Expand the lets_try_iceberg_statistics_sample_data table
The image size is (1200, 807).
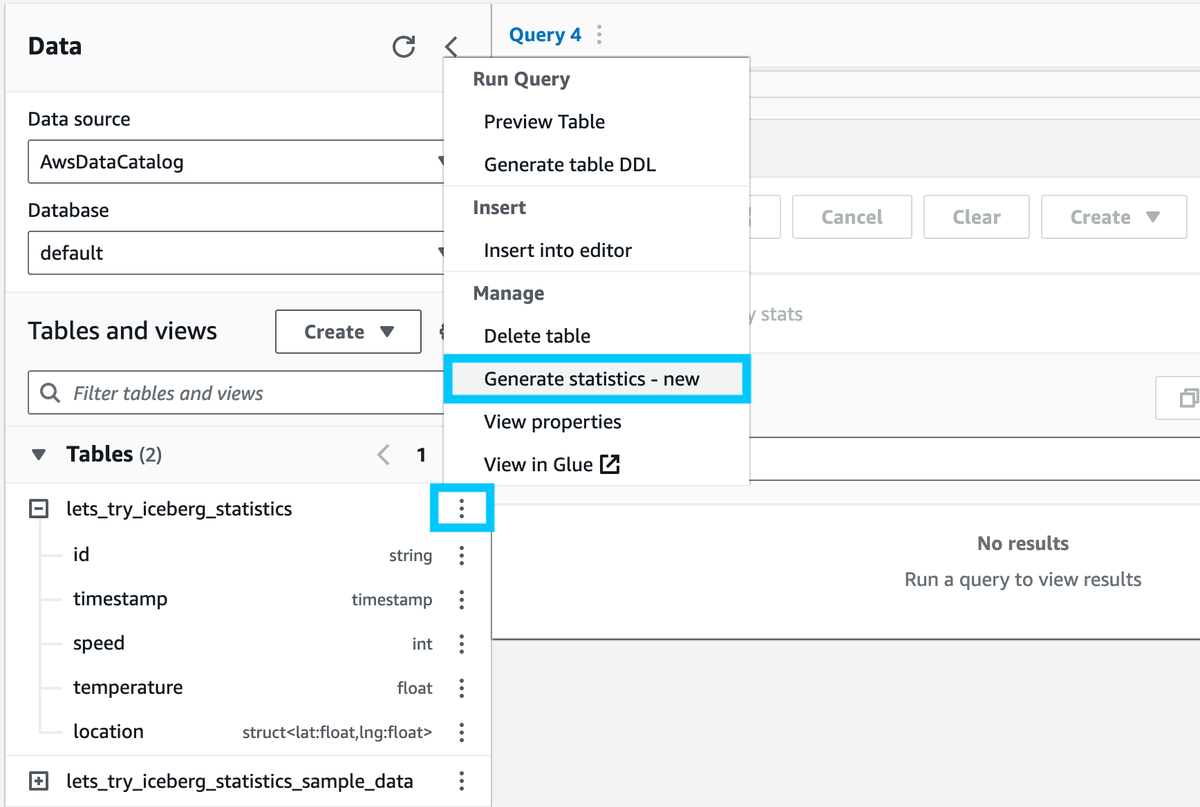[x=38, y=780]
